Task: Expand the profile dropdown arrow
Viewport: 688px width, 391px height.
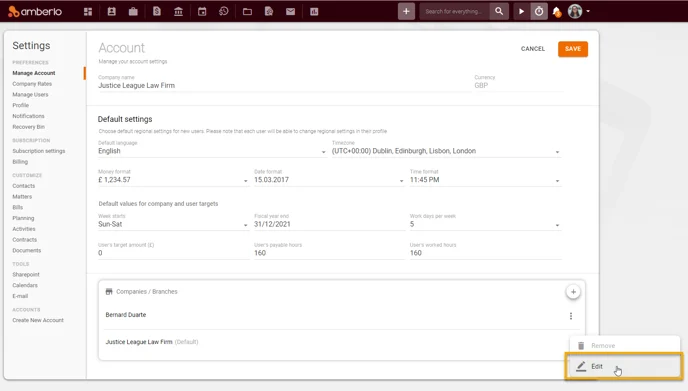Action: click(588, 11)
